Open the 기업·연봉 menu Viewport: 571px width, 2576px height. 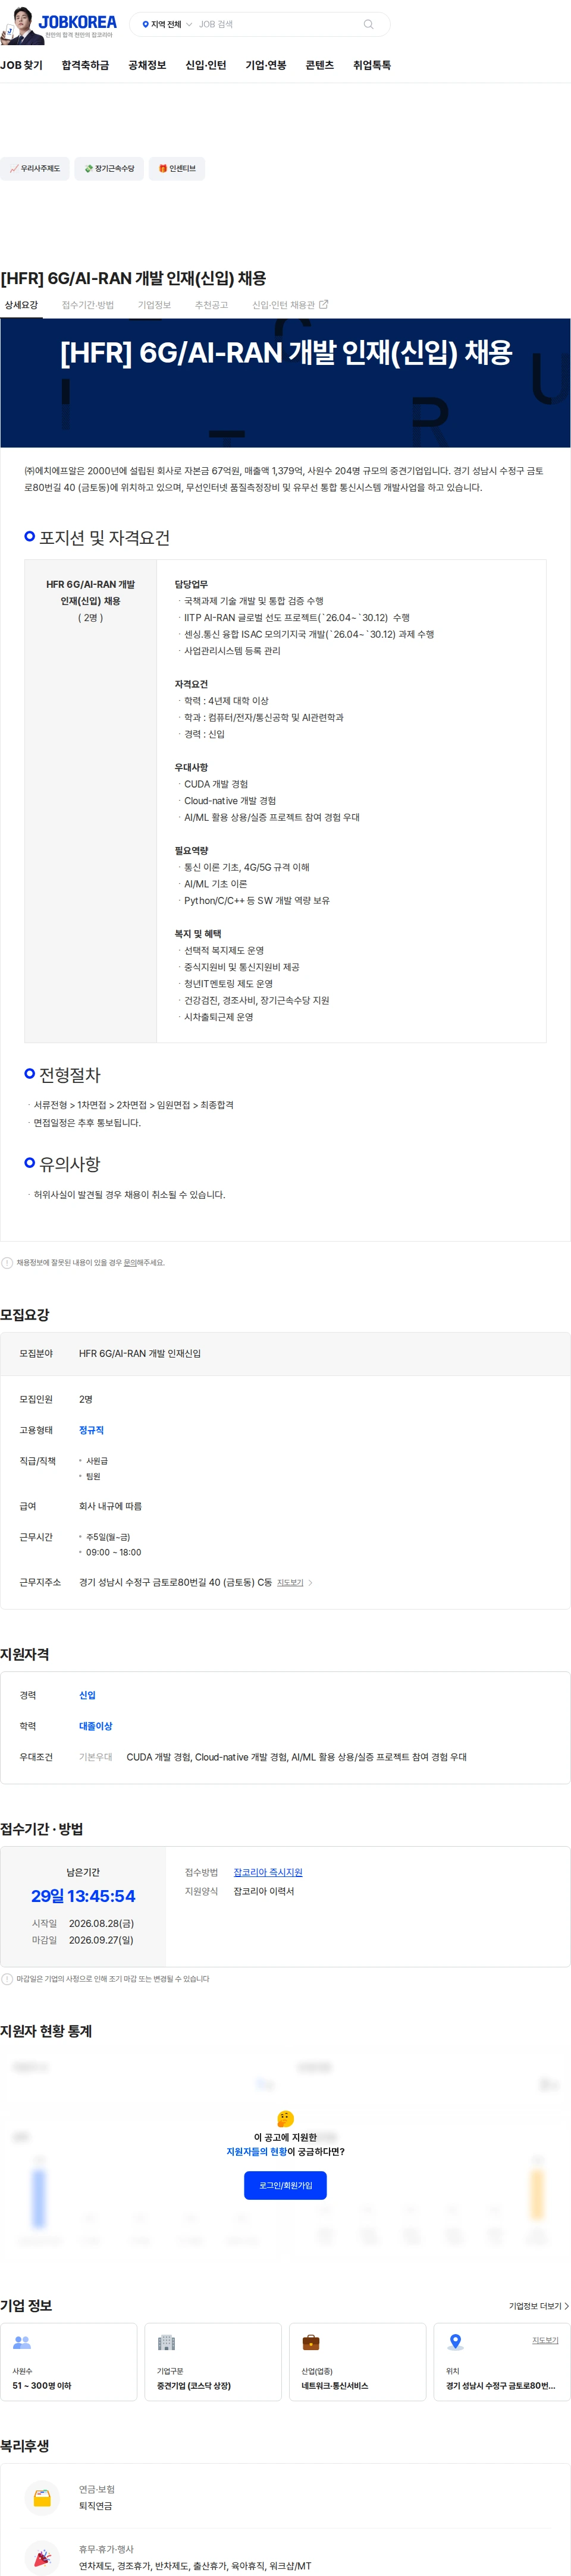point(266,65)
